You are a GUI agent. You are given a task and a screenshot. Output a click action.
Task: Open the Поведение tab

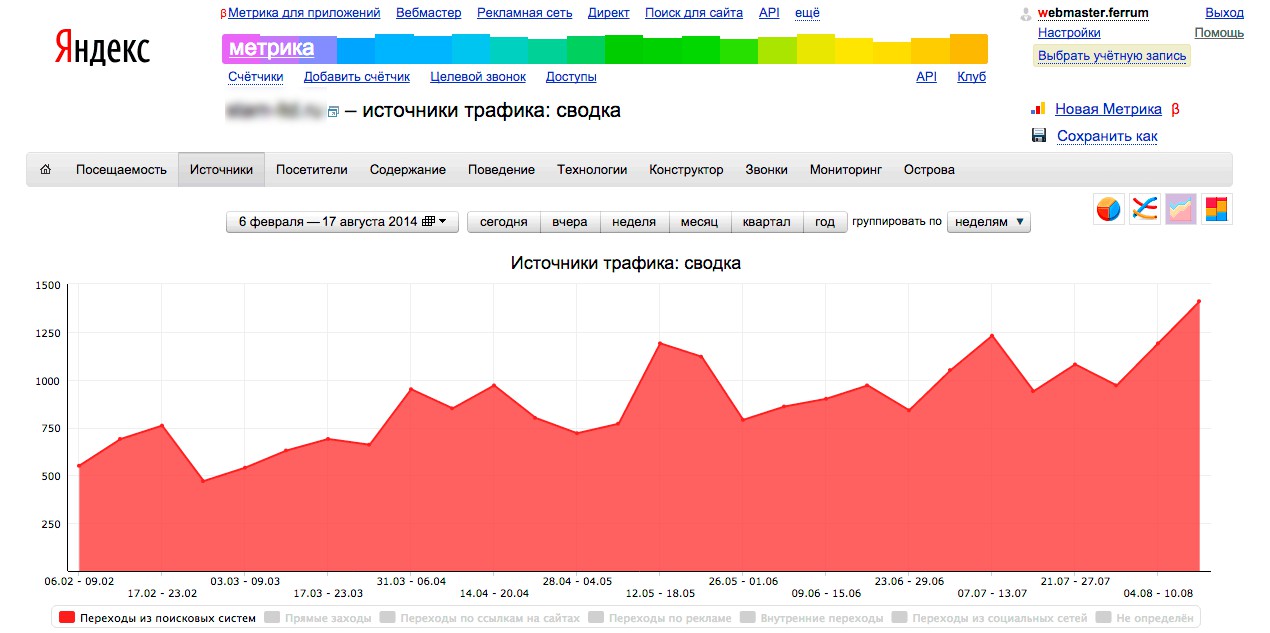501,170
